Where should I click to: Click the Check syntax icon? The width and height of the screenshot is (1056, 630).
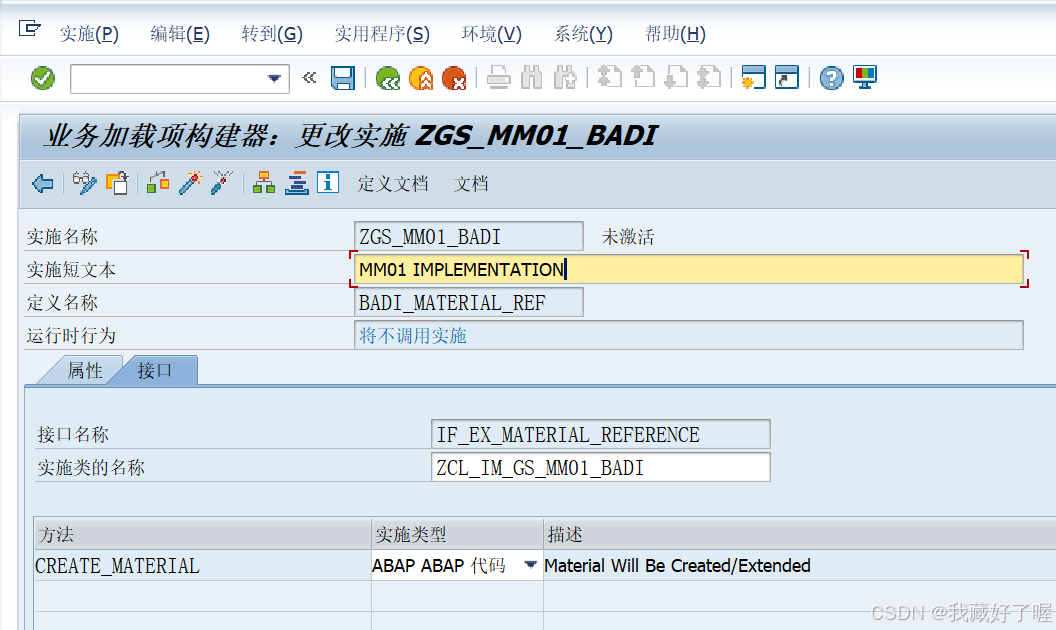coord(158,183)
